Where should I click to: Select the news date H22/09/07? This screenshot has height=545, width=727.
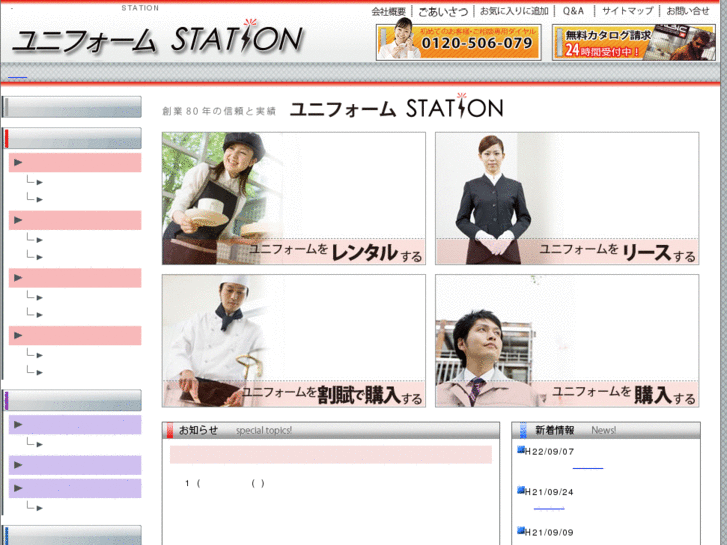coord(549,452)
